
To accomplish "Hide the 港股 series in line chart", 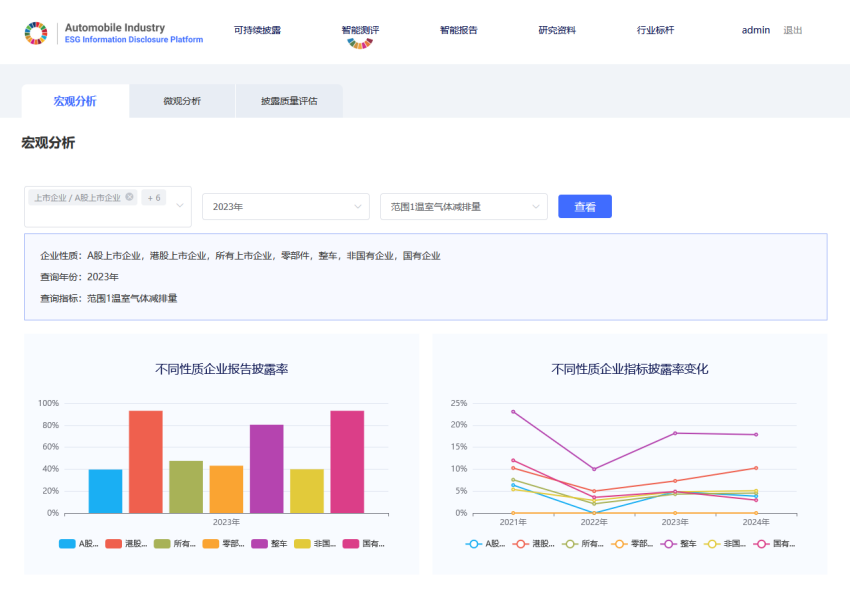I will tap(522, 544).
